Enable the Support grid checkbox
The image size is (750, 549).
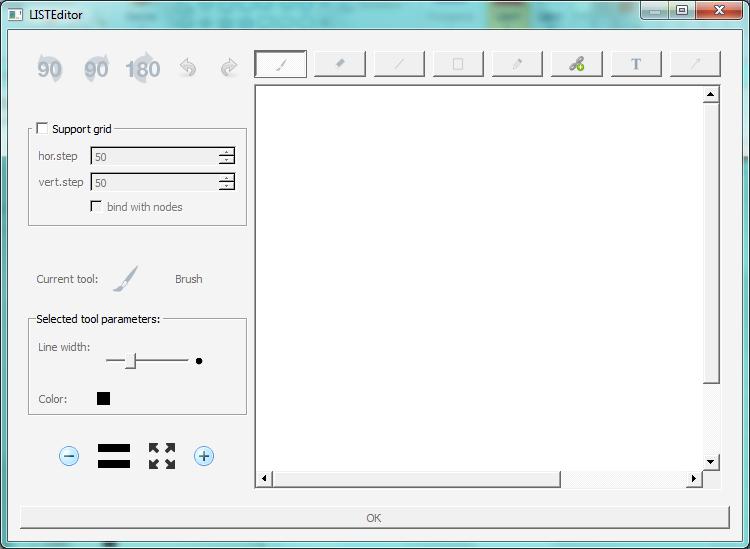point(42,128)
